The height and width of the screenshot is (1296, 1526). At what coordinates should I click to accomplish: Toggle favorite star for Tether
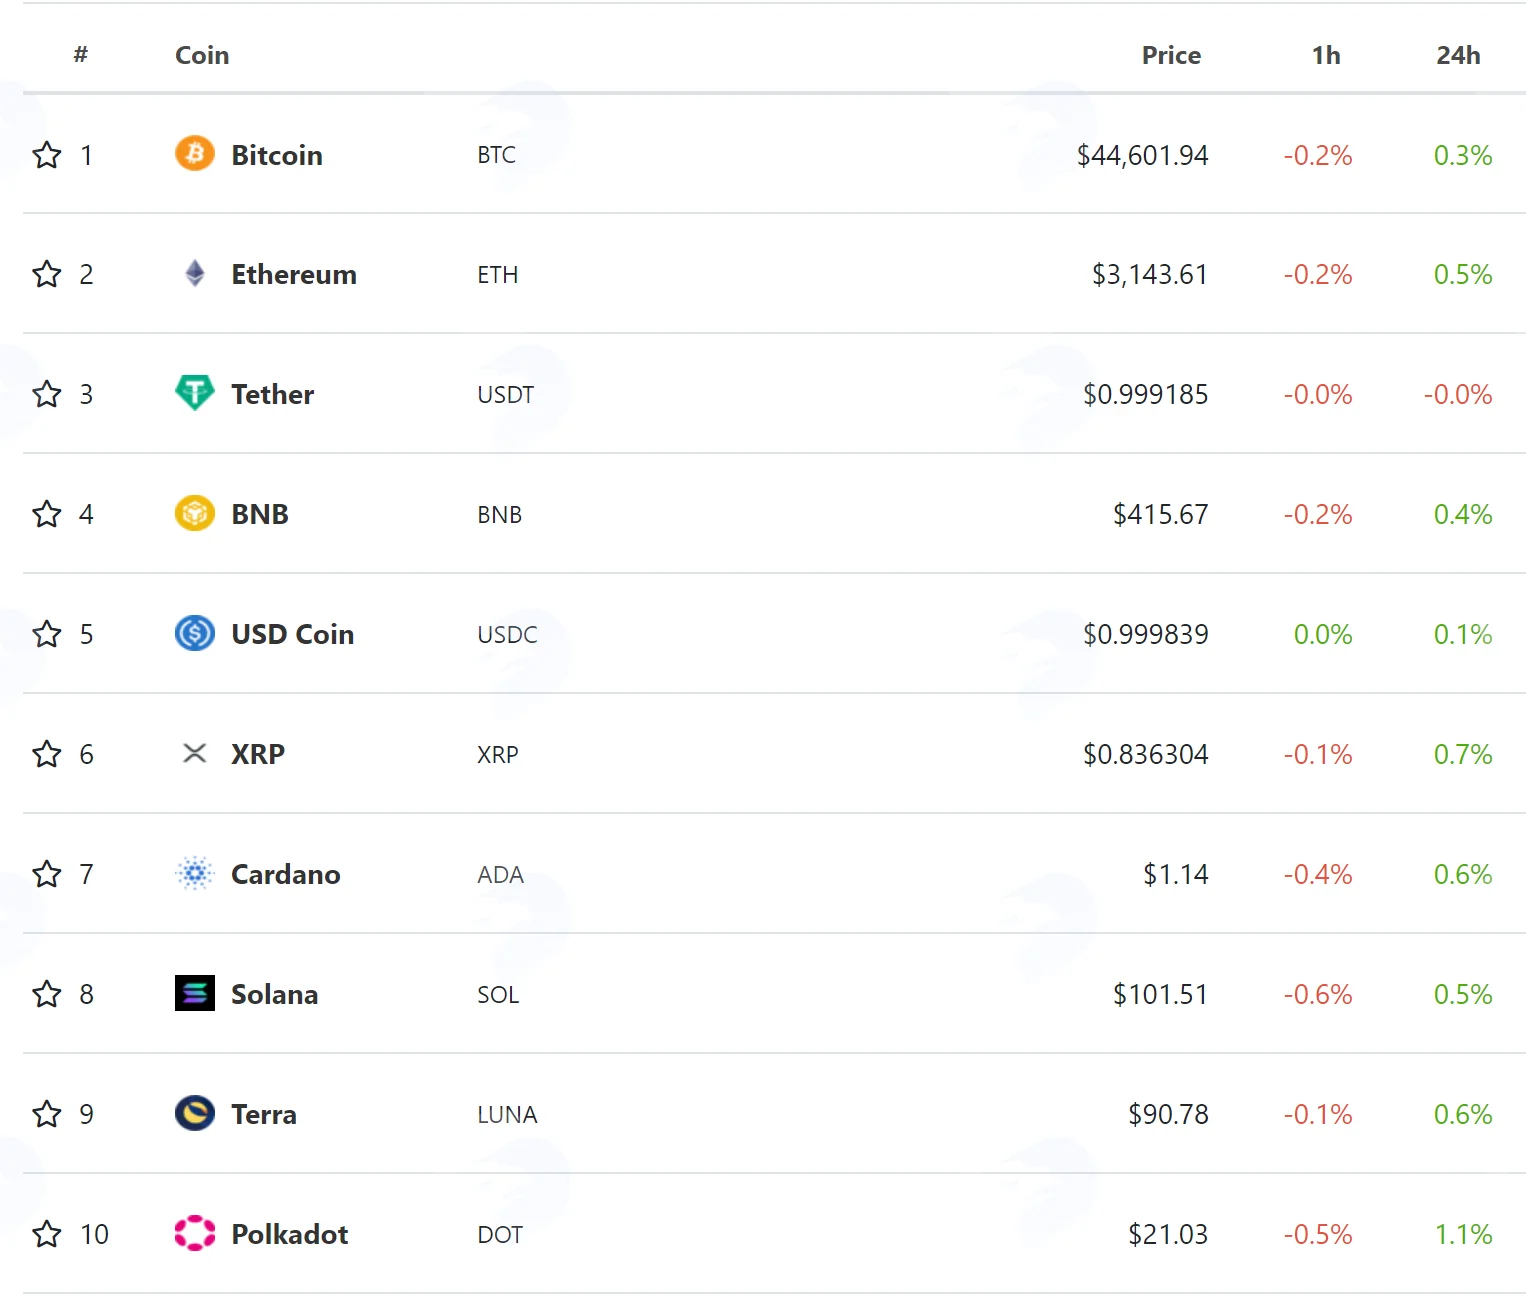[x=47, y=394]
